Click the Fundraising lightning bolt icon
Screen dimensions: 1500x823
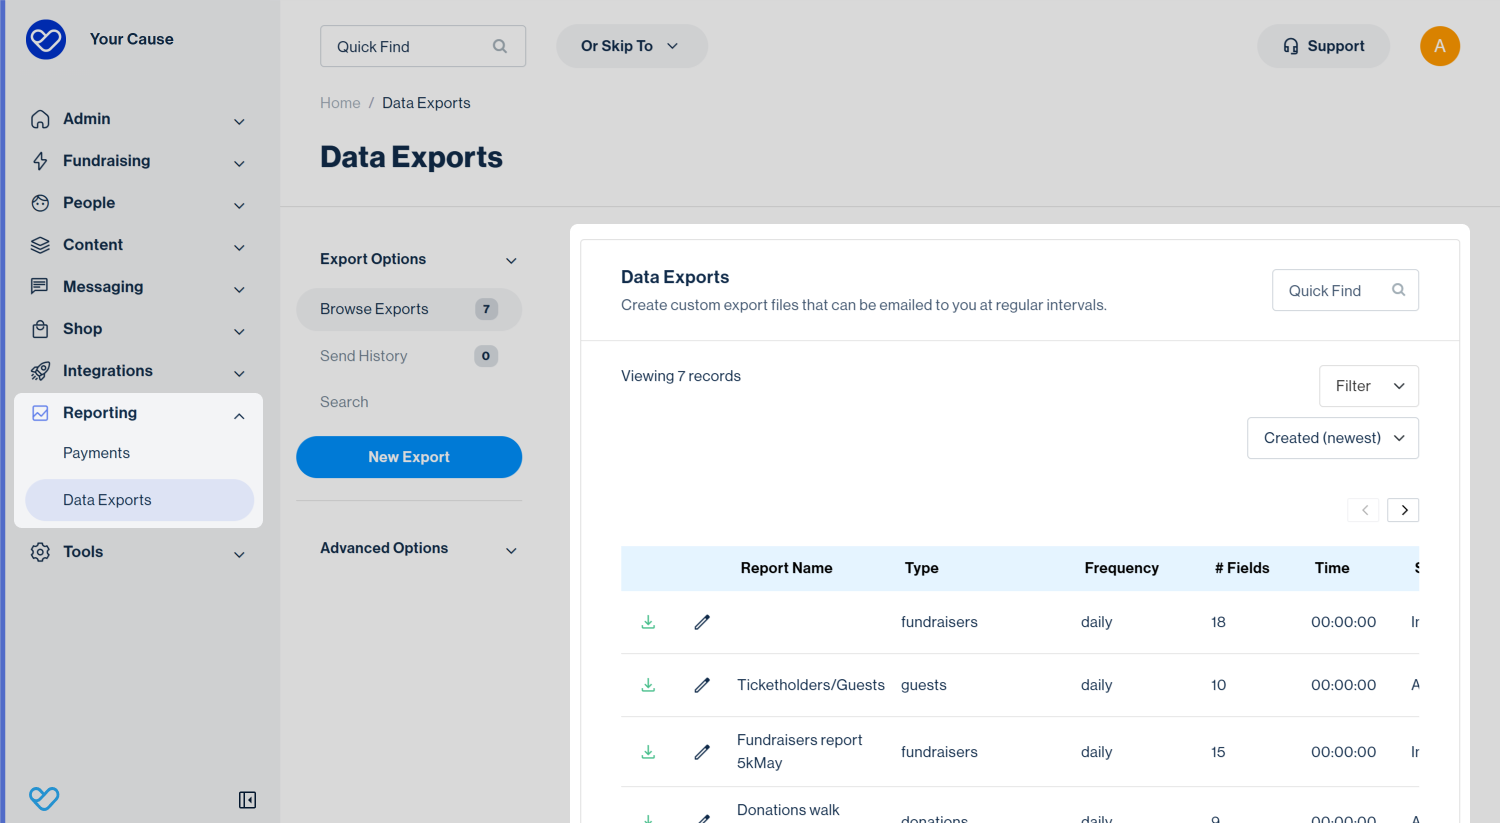click(40, 161)
